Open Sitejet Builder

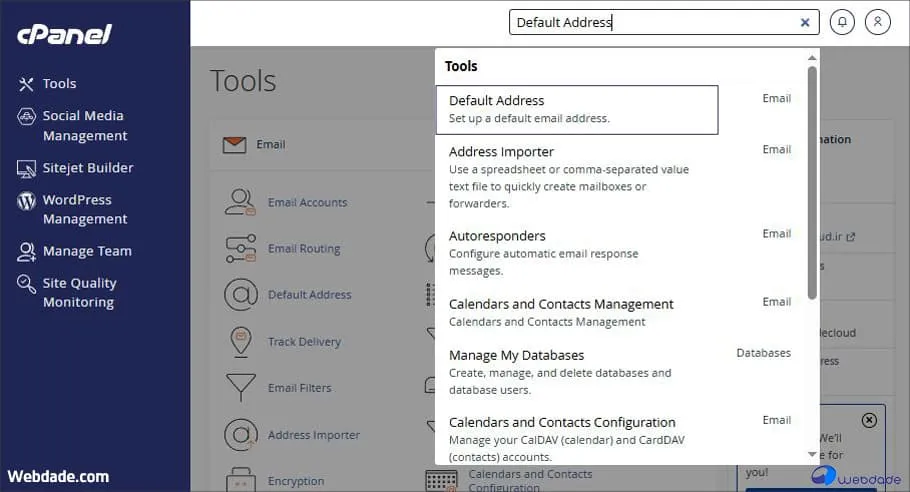coord(88,168)
